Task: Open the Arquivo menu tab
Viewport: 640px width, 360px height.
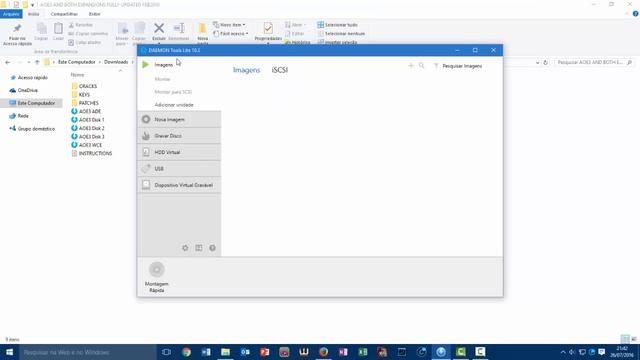Action: [11, 14]
